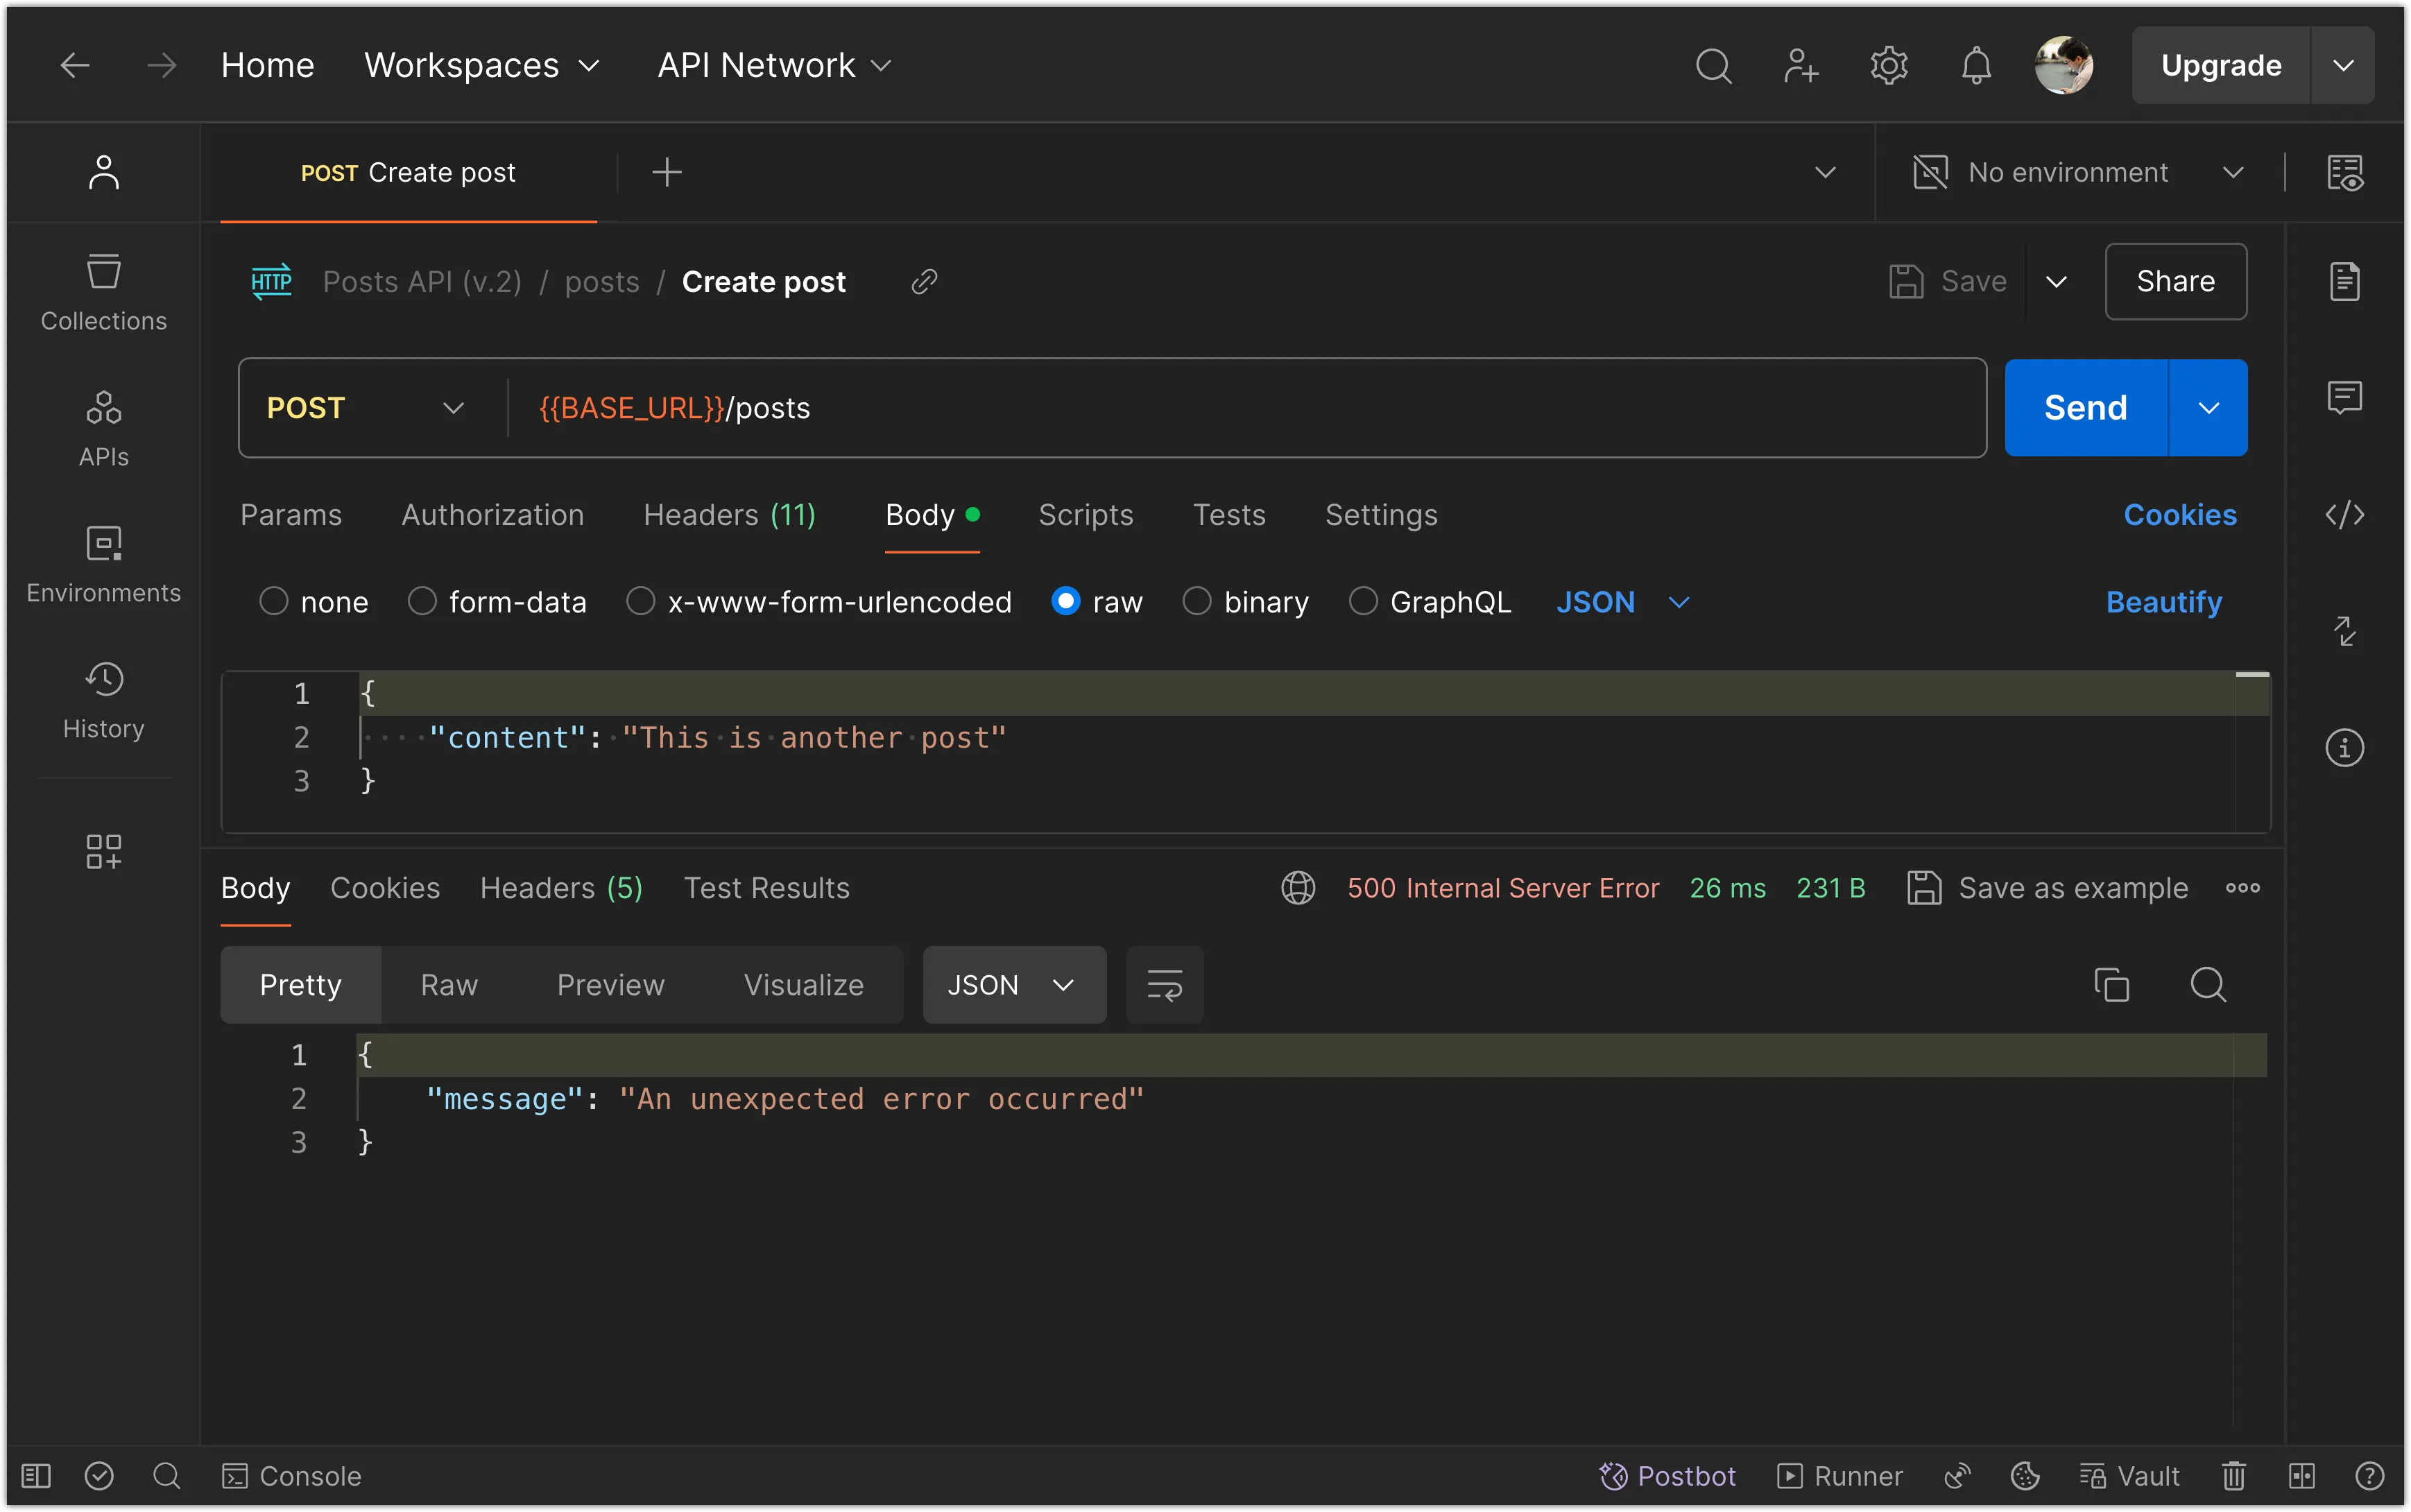Open request info panel icon
Viewport: 2411px width, 1512px height.
pyautogui.click(x=2345, y=748)
